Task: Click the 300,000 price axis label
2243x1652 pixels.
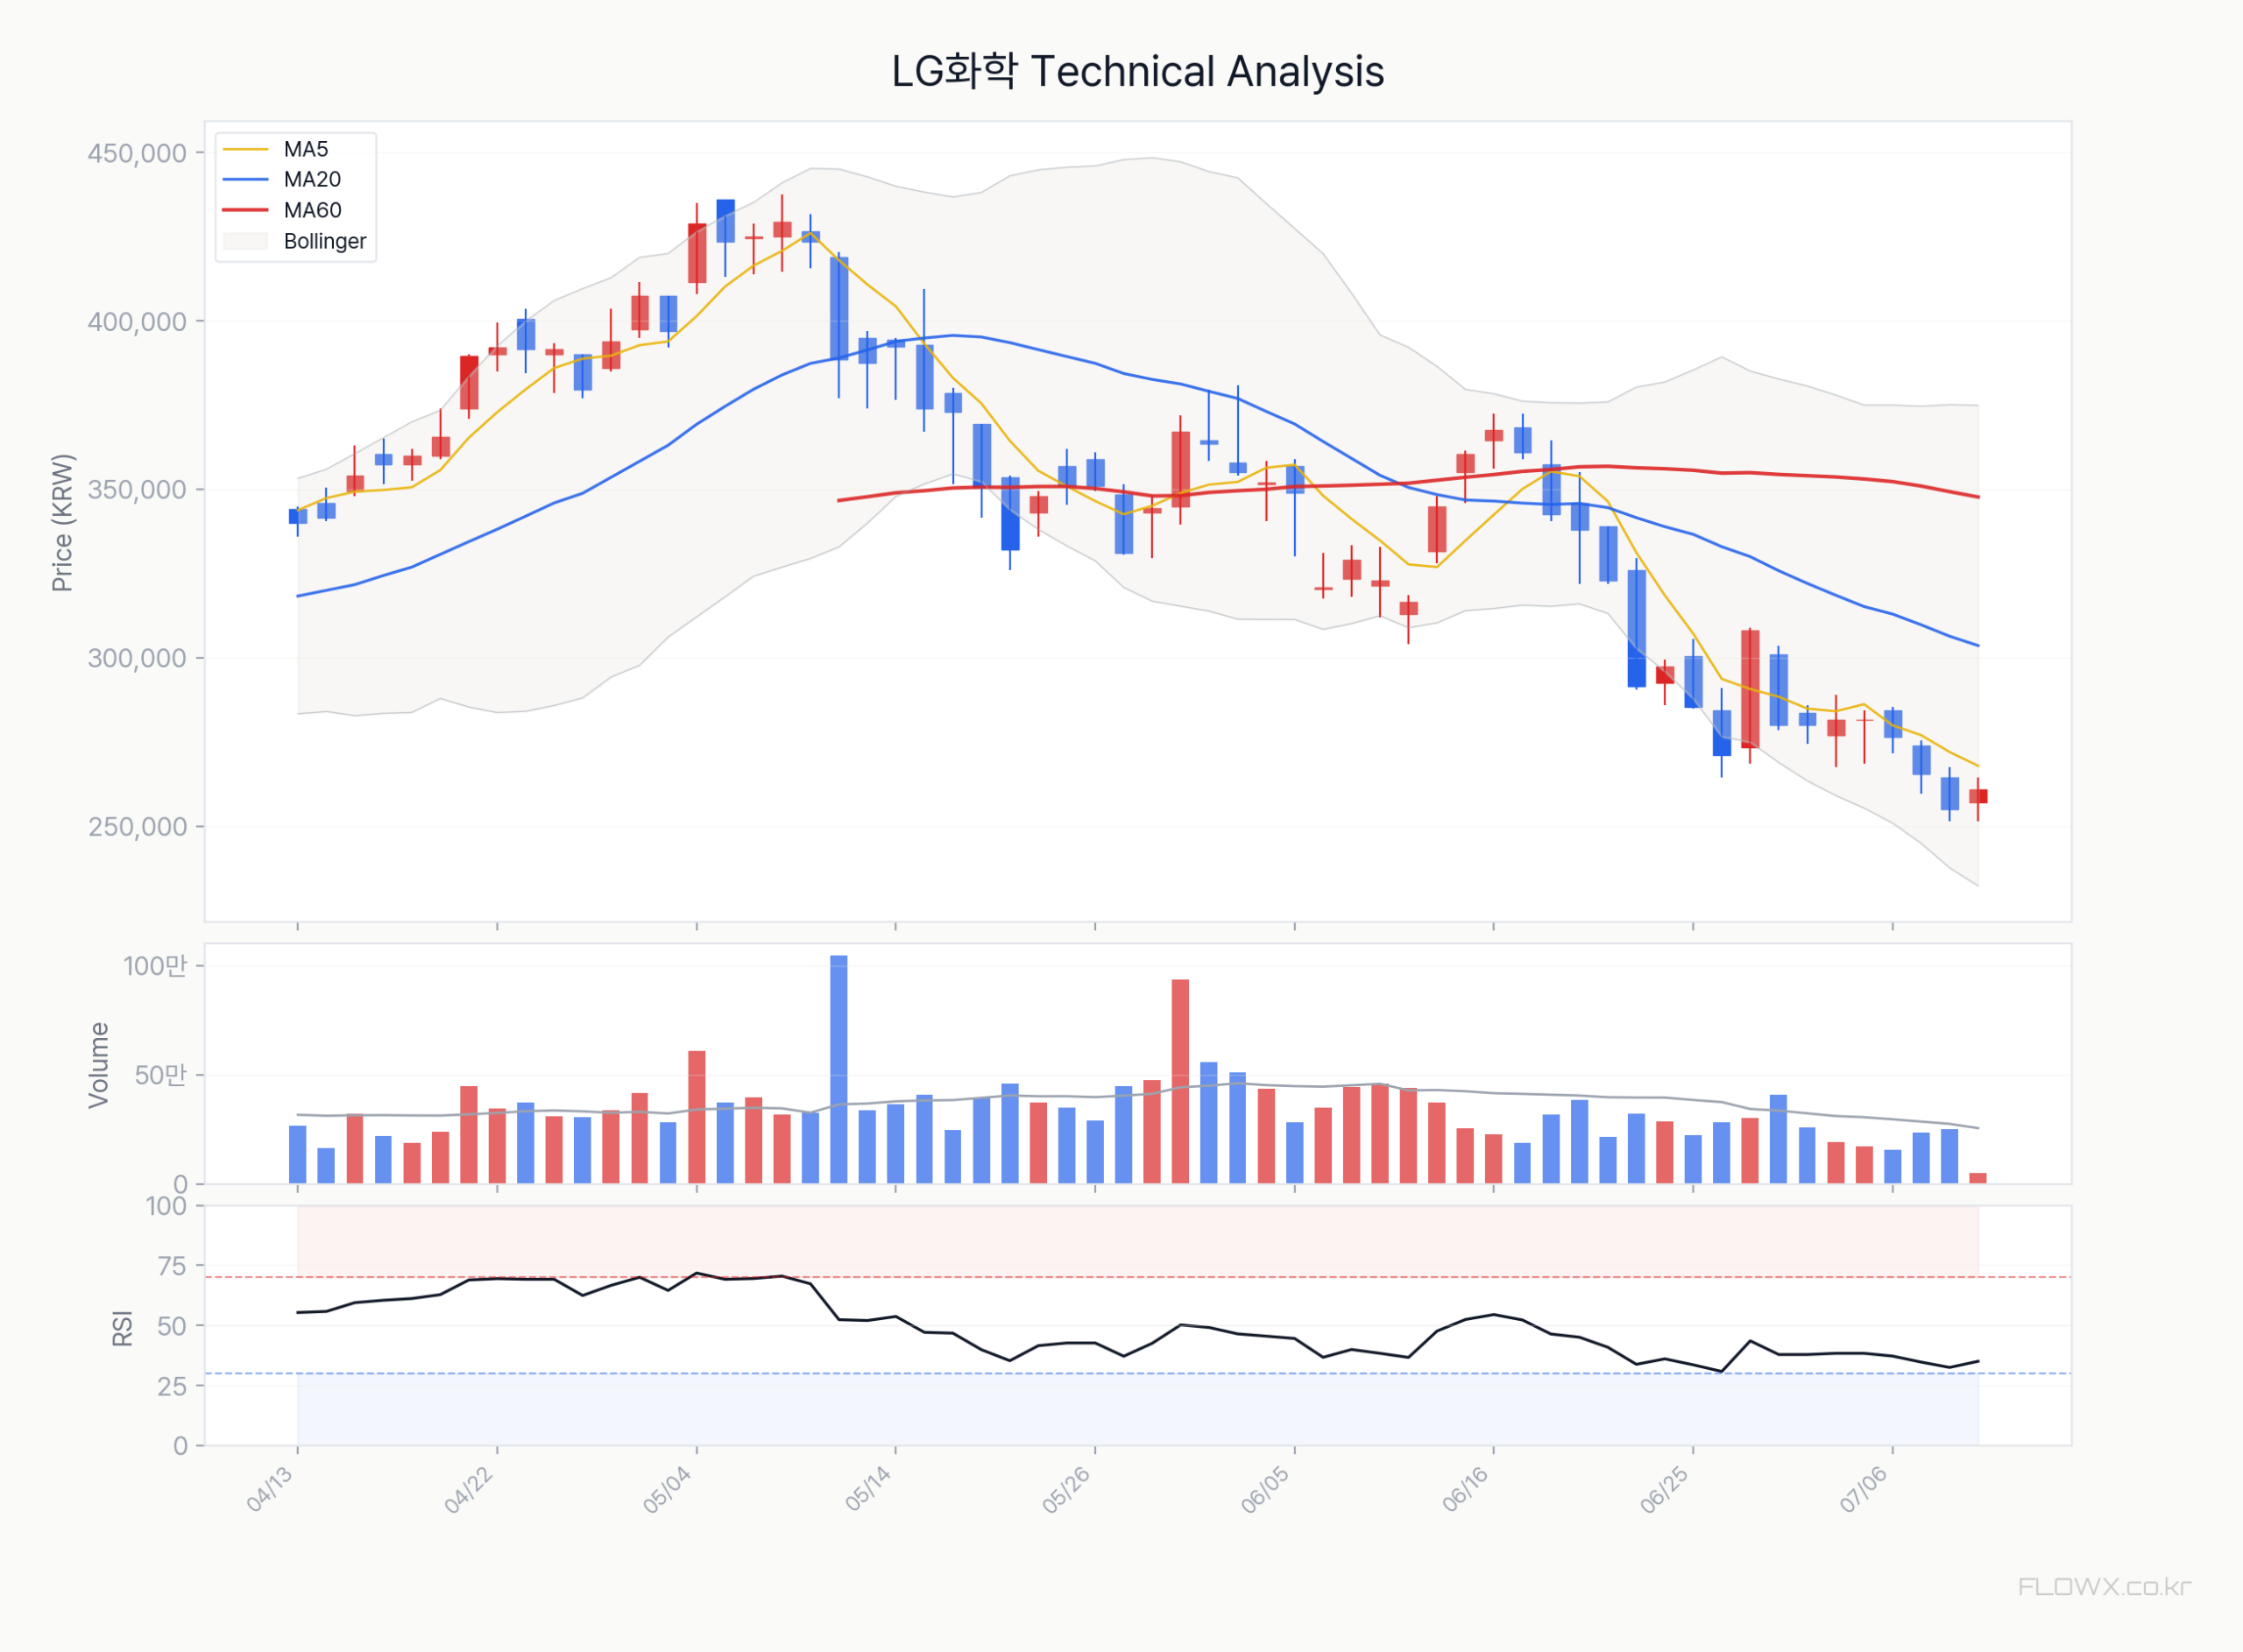Action: [137, 658]
